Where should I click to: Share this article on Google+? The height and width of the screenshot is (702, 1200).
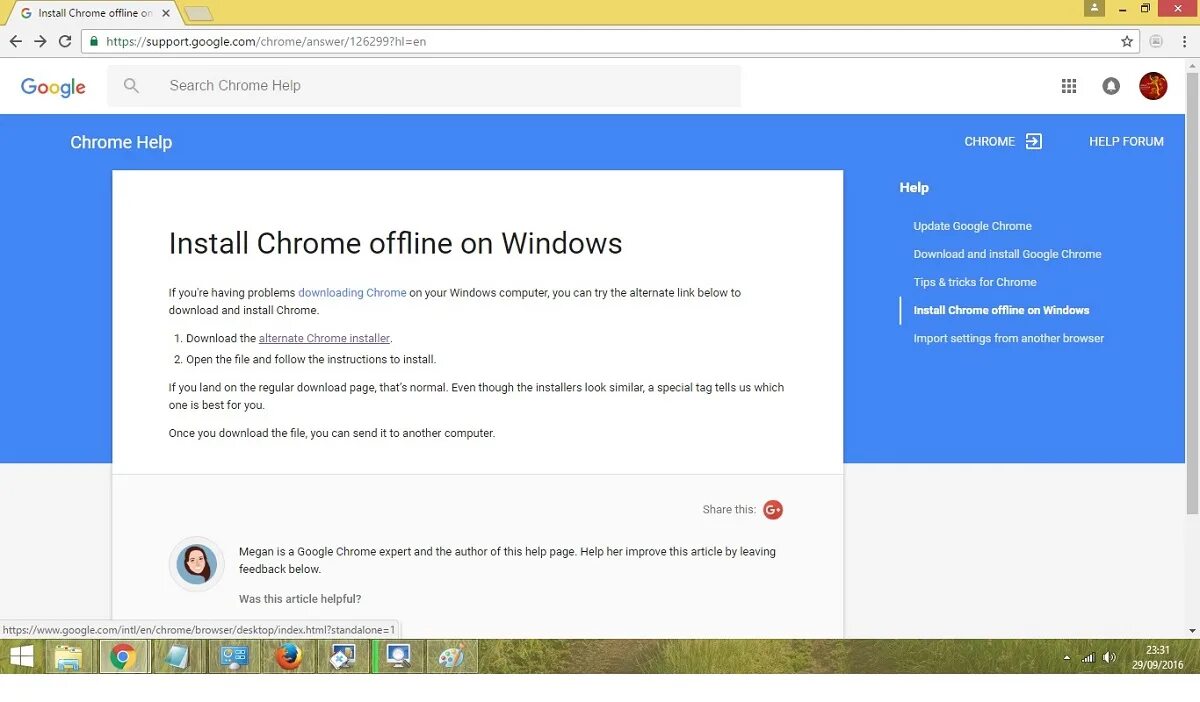[x=773, y=510]
